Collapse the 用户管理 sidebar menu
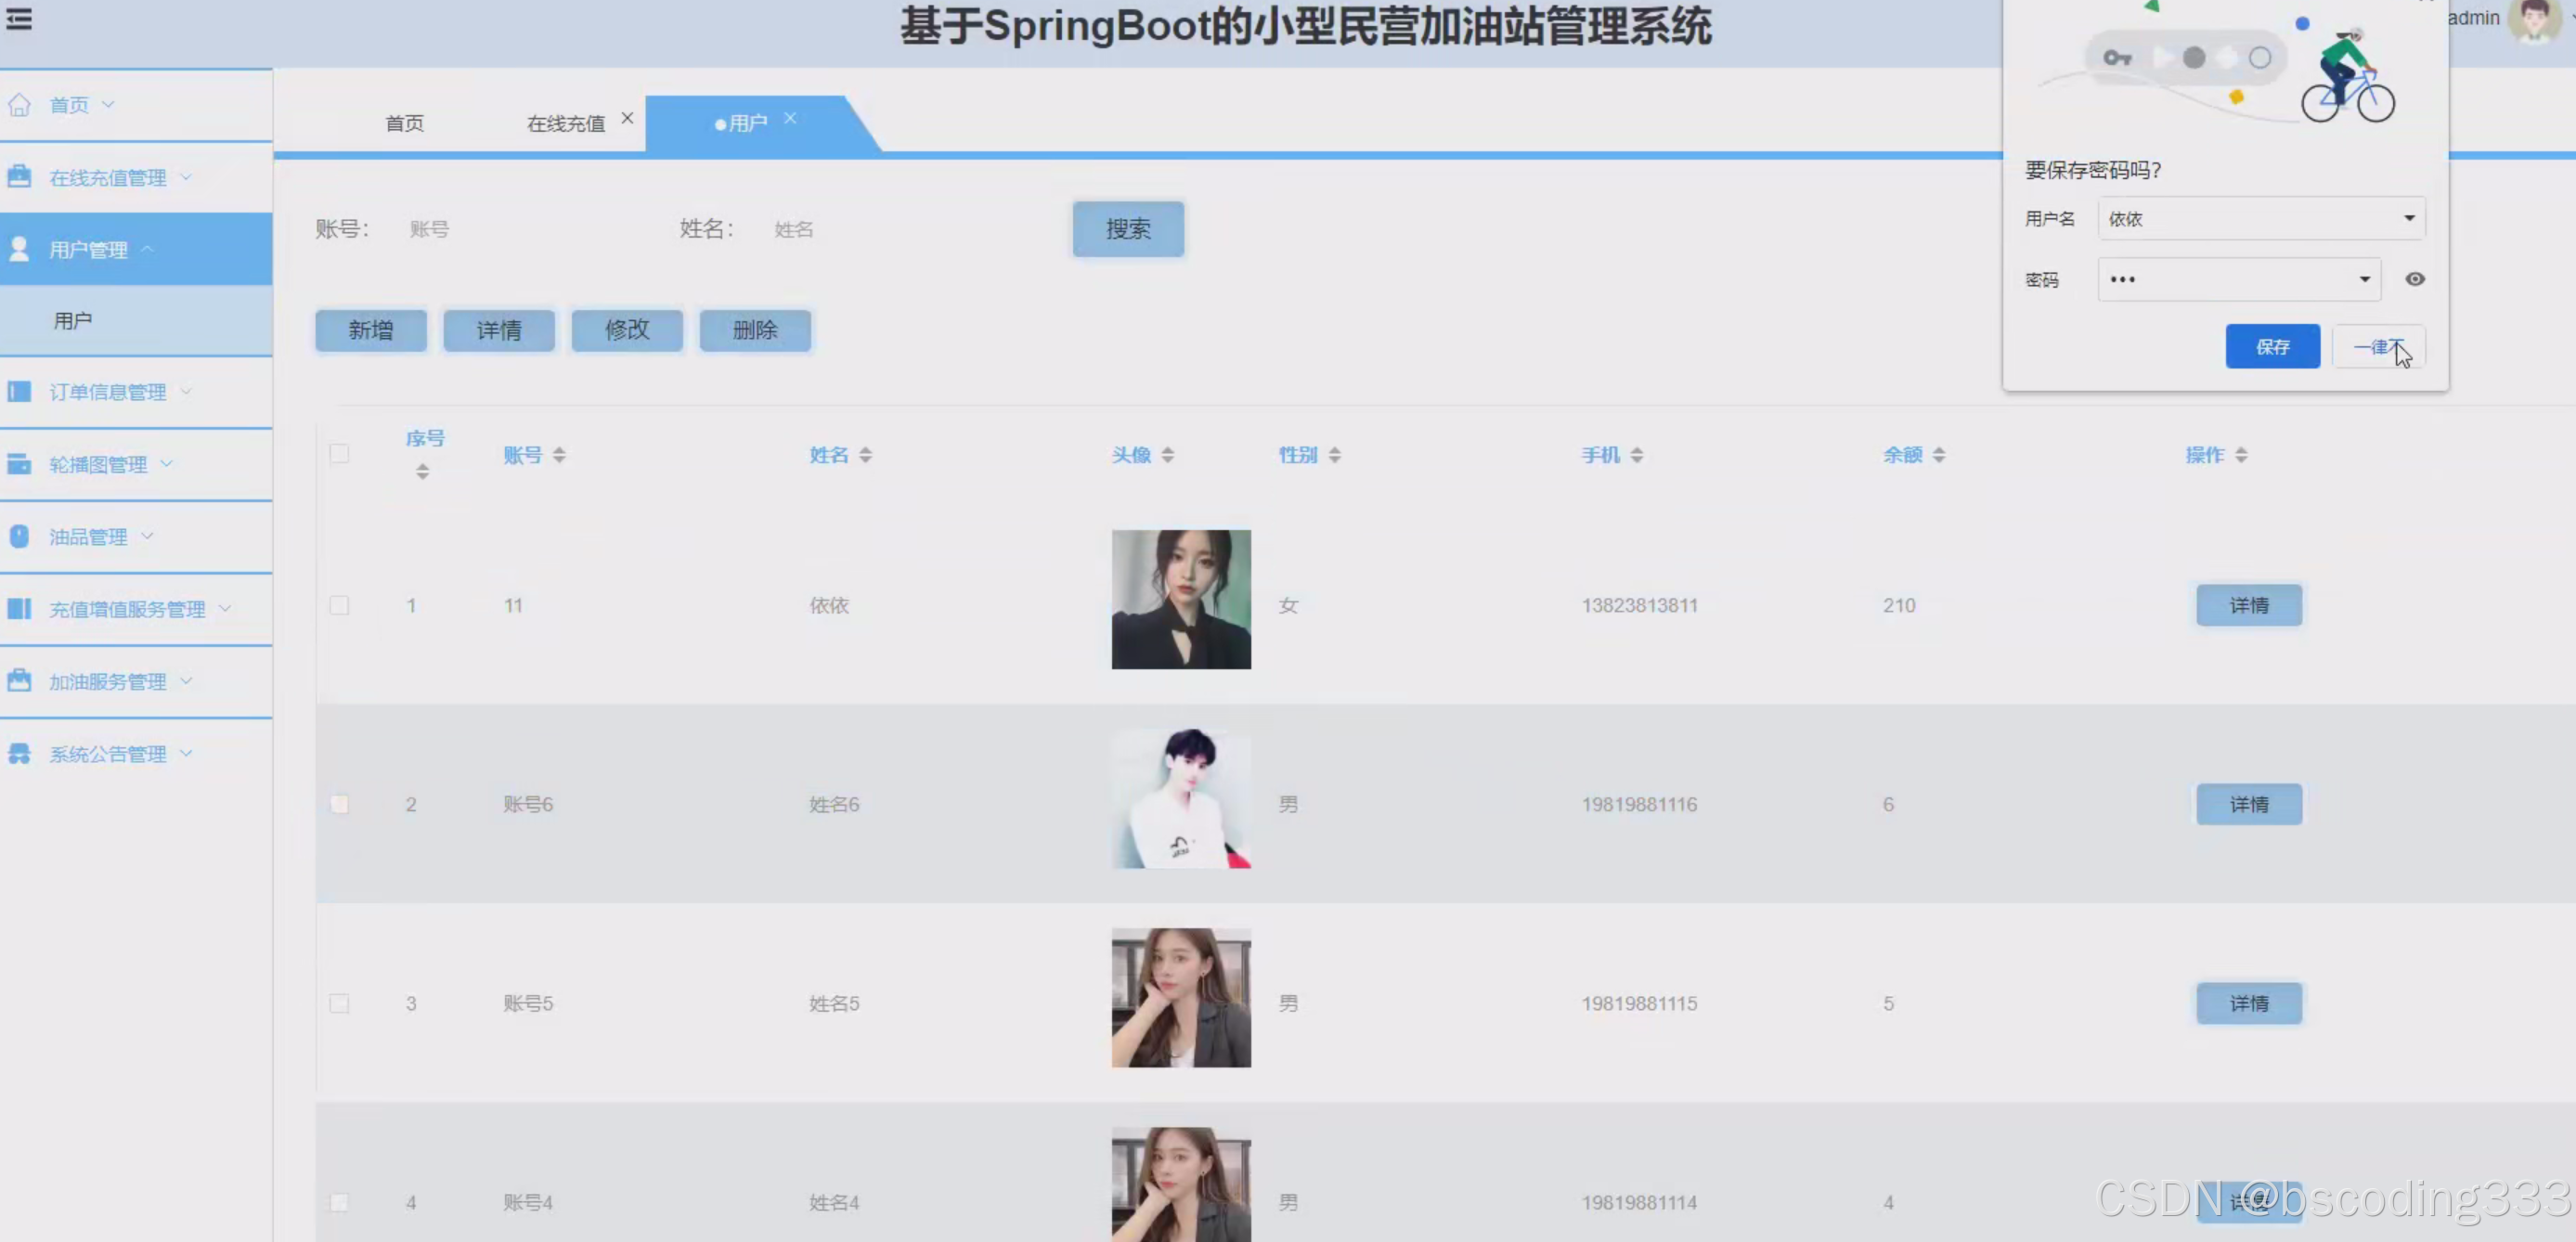The width and height of the screenshot is (2576, 1242). tap(147, 249)
